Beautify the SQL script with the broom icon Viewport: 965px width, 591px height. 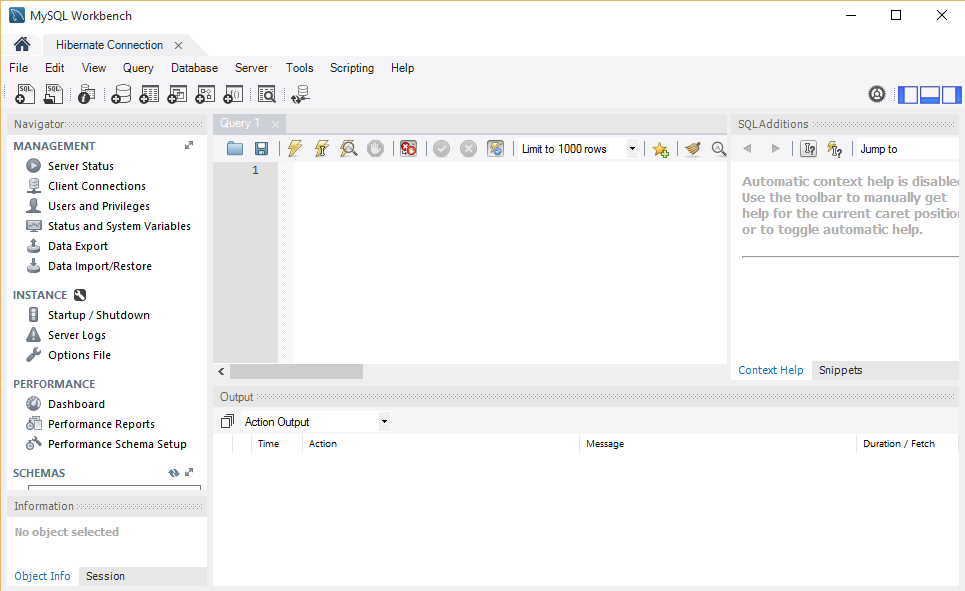pos(692,148)
